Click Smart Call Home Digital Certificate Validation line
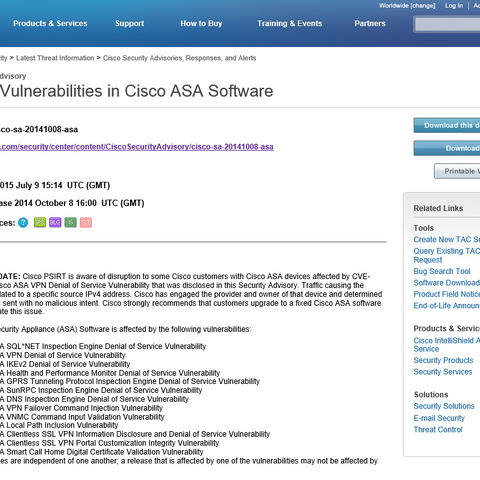 [x=102, y=452]
